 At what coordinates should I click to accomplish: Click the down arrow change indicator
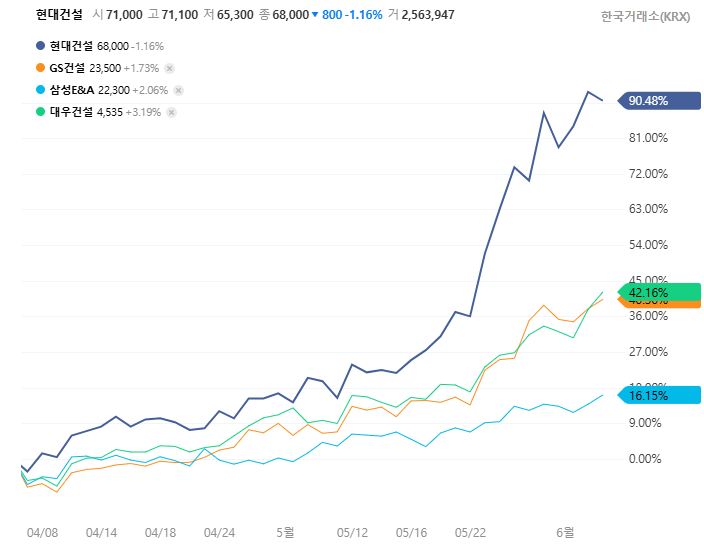click(315, 15)
